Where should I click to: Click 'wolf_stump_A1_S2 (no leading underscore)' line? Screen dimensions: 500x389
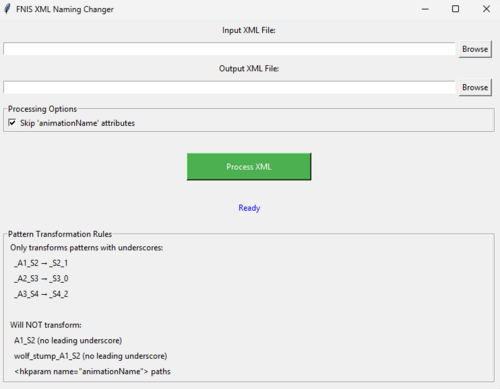pos(91,356)
